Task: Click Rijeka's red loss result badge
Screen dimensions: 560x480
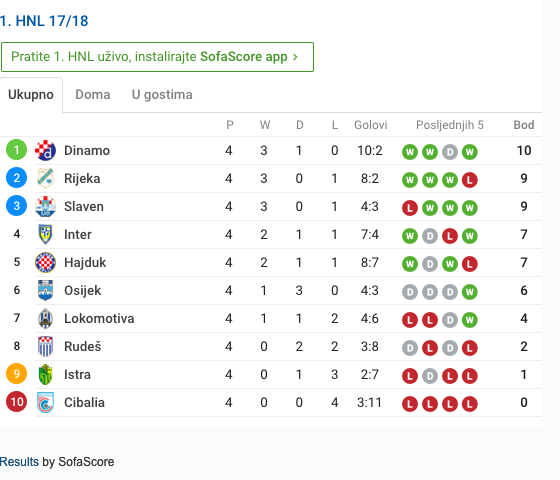Action: 470,180
